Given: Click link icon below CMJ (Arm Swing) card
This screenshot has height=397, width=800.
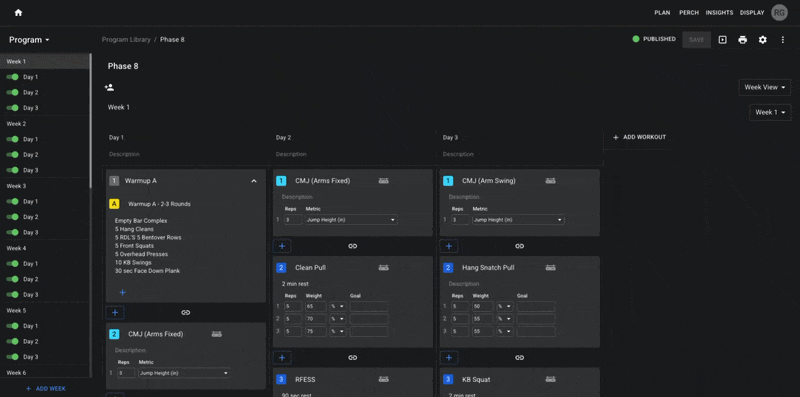Looking at the screenshot, I should click(x=519, y=246).
